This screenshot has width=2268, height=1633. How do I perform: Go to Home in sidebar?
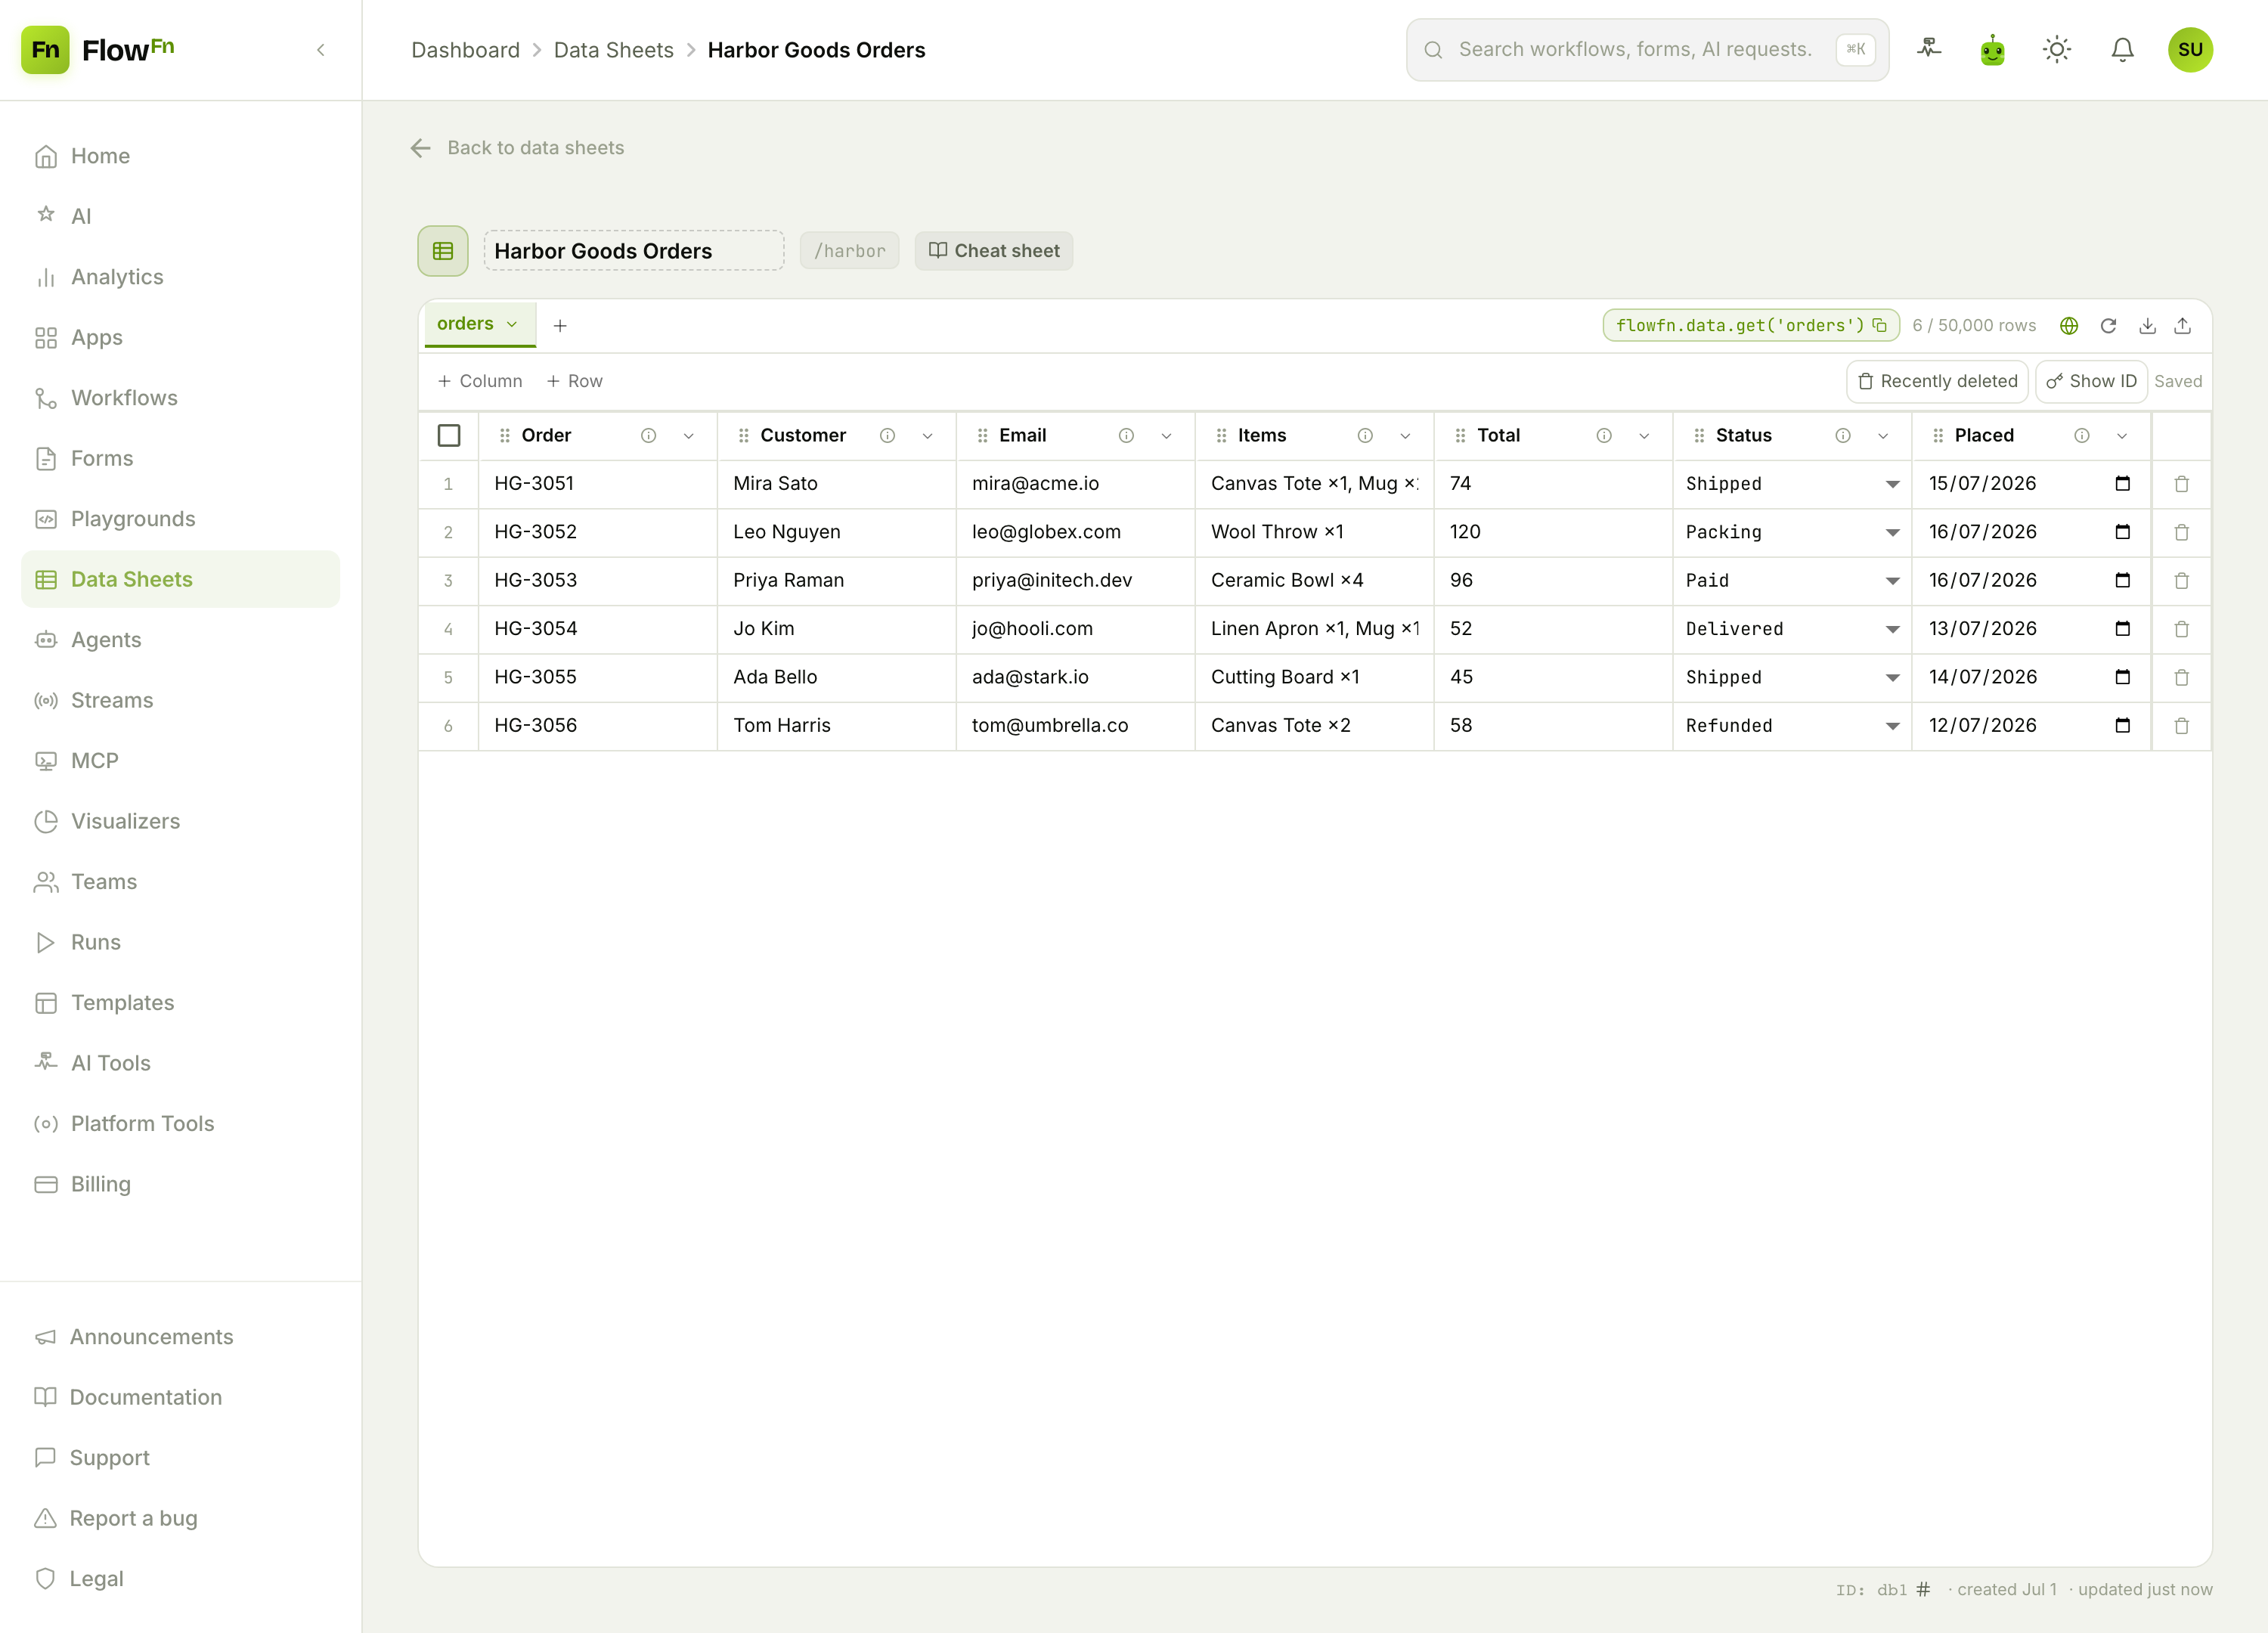pyautogui.click(x=180, y=156)
